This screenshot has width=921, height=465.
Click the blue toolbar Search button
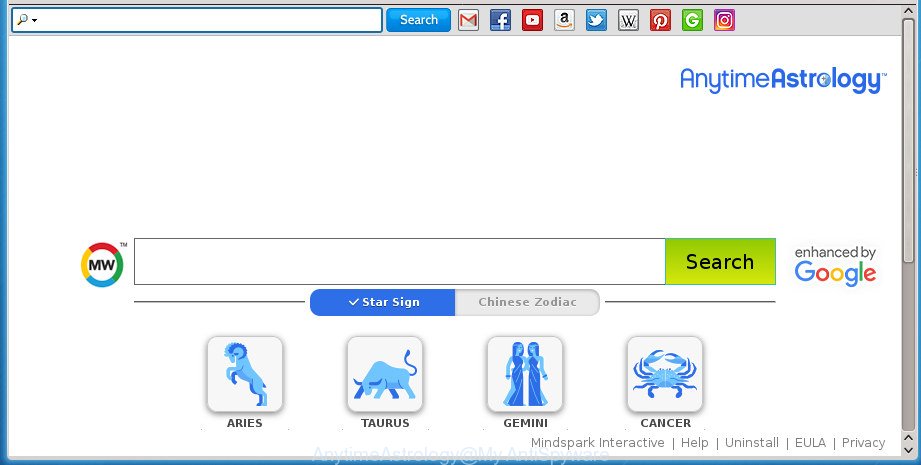418,20
